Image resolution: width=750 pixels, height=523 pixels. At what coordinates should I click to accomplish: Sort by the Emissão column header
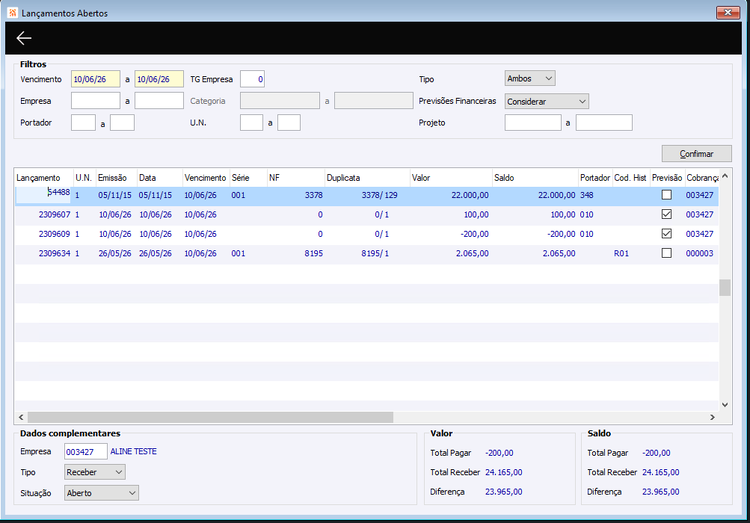coord(117,178)
